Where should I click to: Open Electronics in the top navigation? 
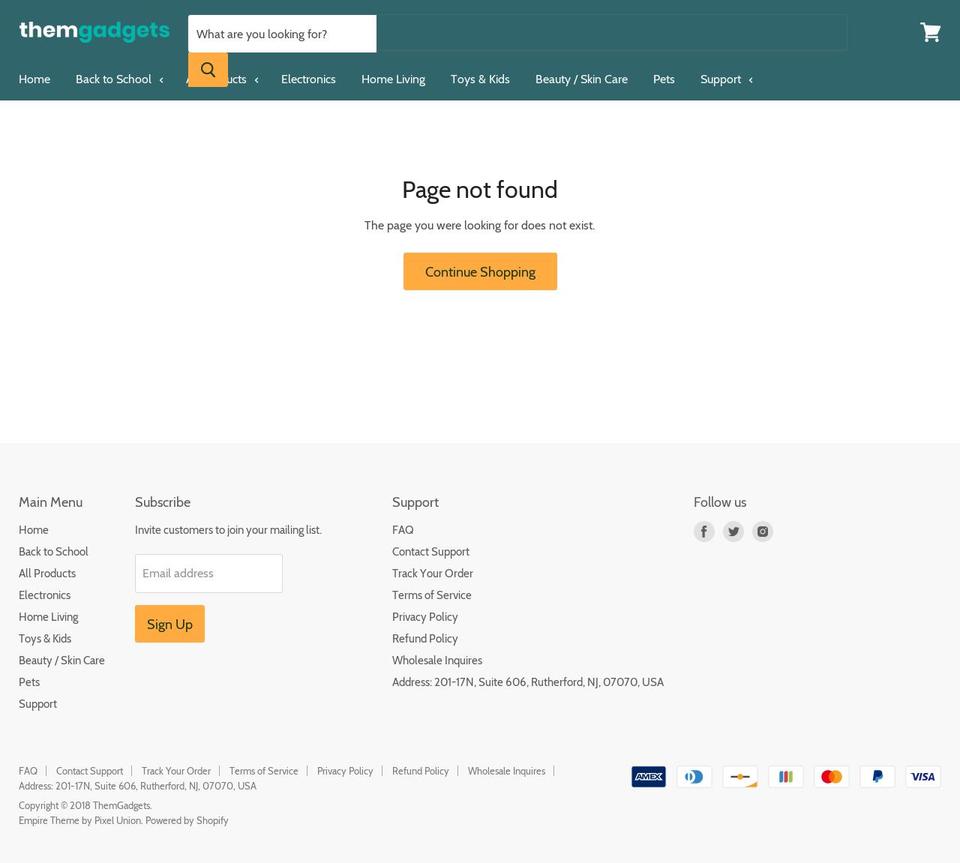point(308,79)
